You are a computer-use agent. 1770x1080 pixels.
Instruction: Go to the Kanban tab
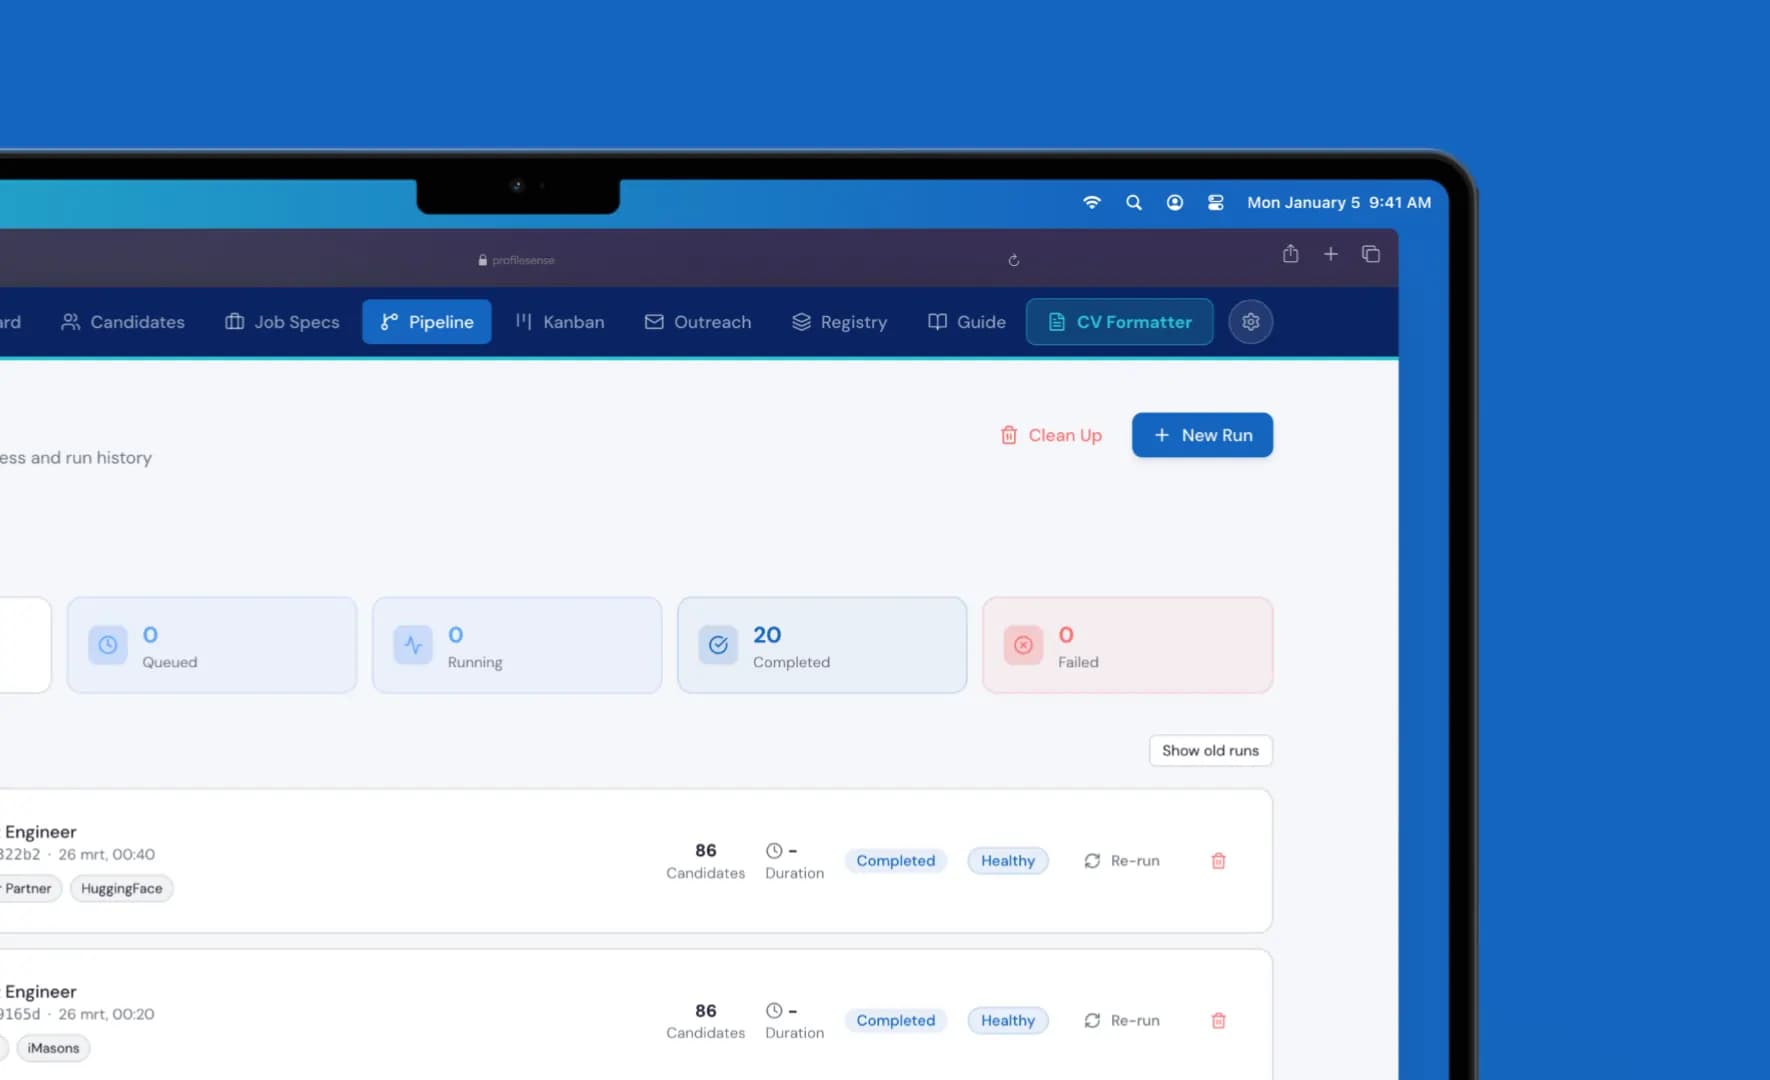coord(560,322)
